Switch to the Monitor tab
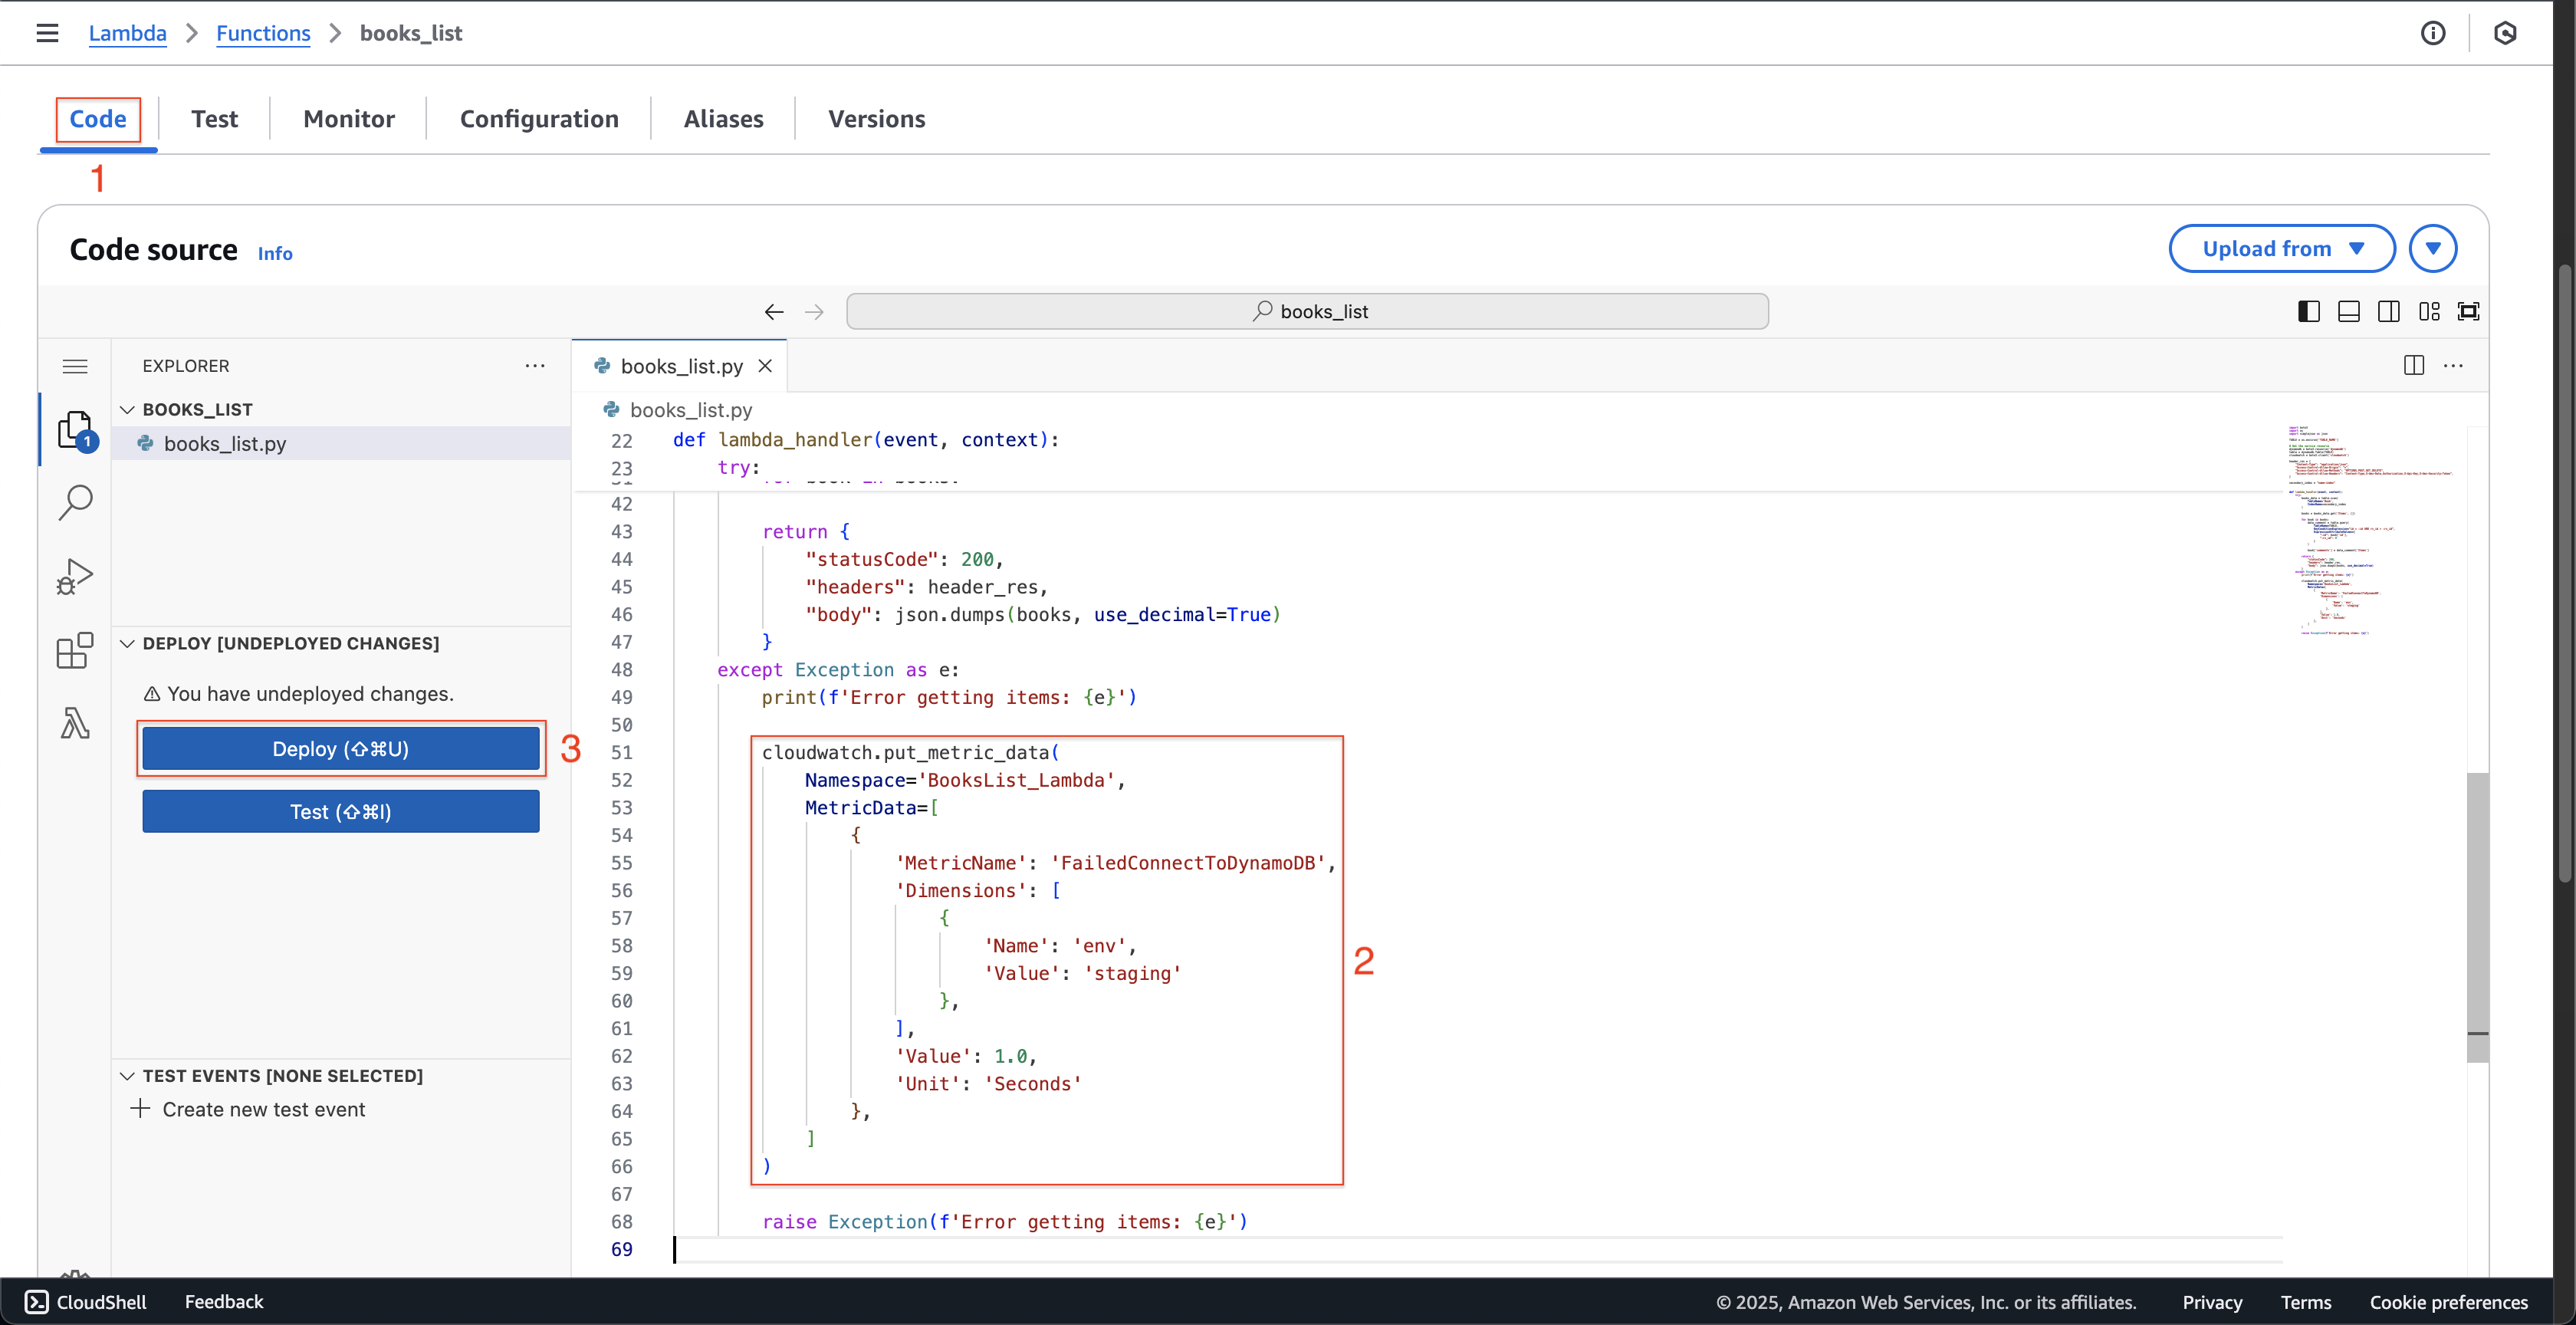2576x1325 pixels. tap(350, 118)
